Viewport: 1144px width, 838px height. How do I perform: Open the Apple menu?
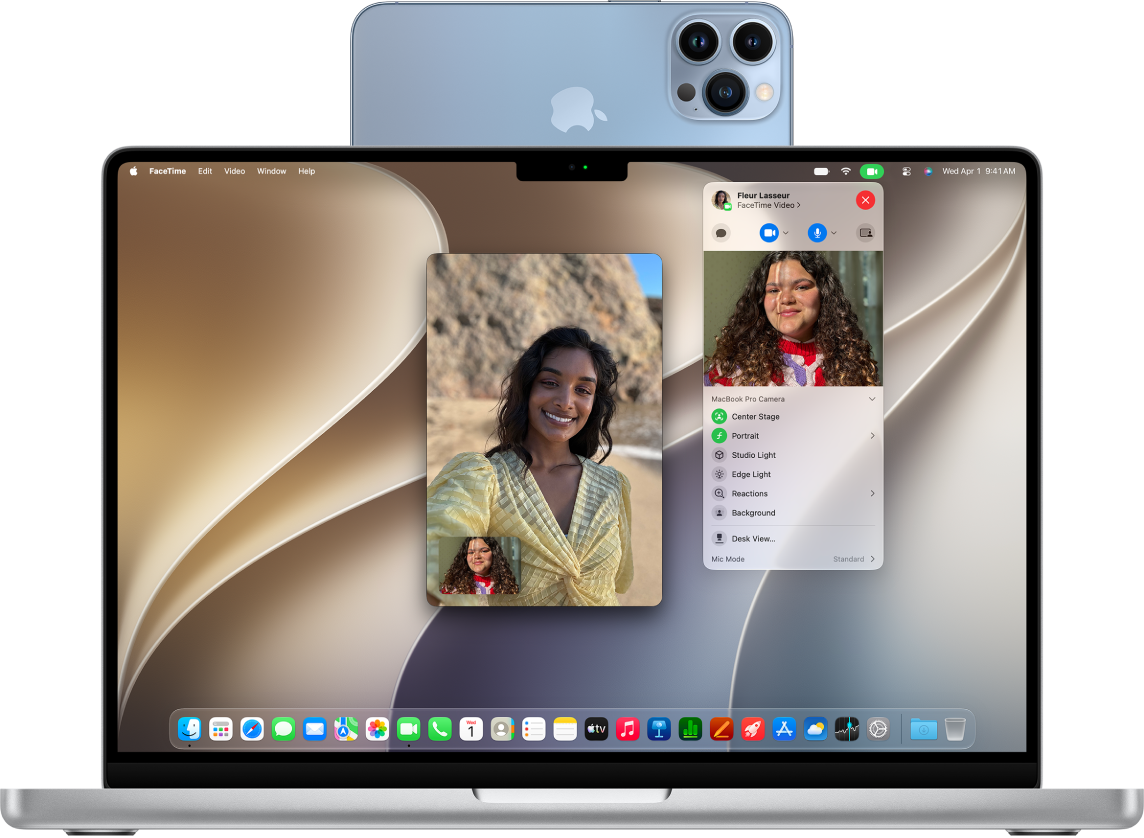[x=134, y=171]
